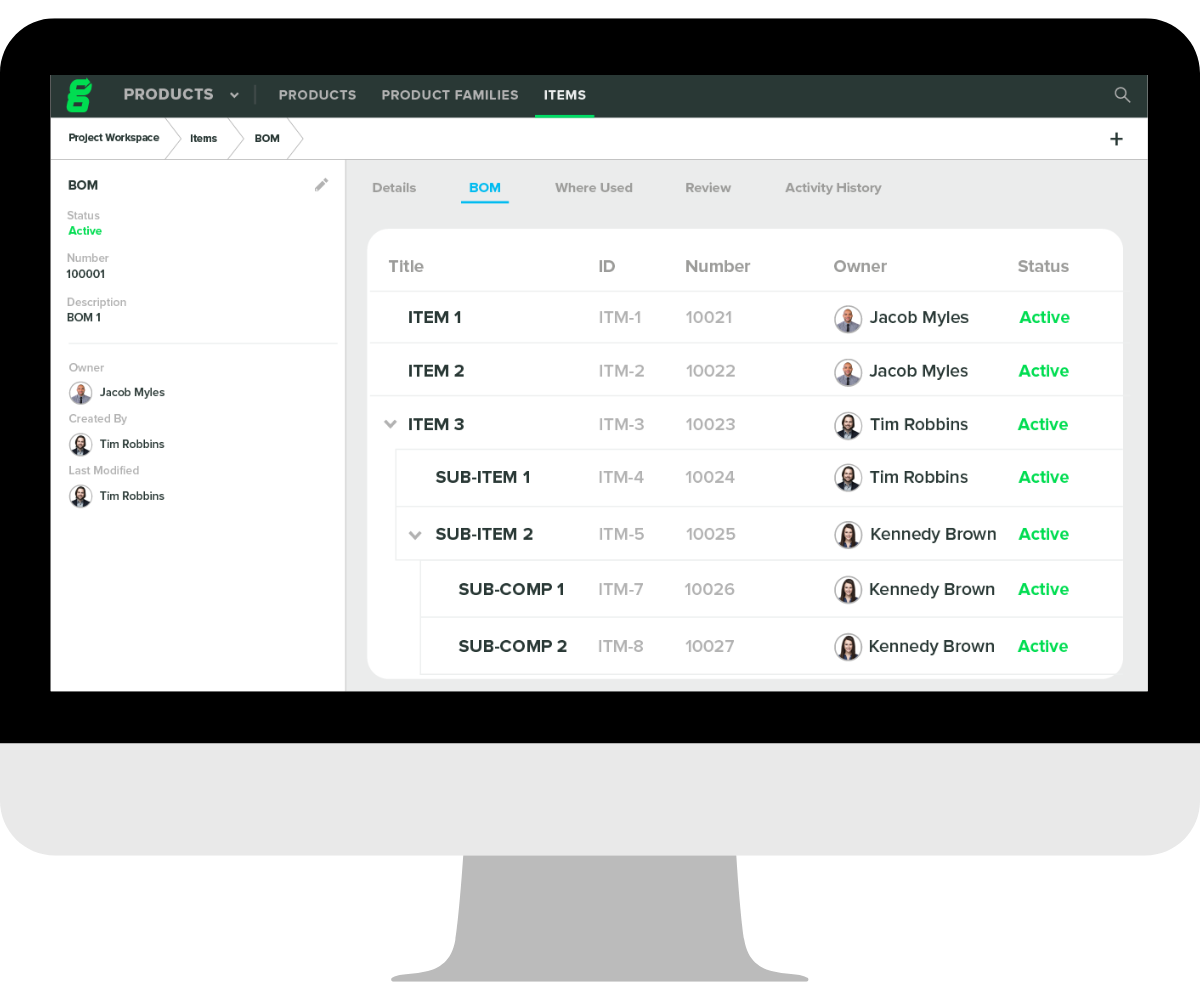Switch to the Details tab
Viewport: 1200px width, 1000px height.
[394, 187]
